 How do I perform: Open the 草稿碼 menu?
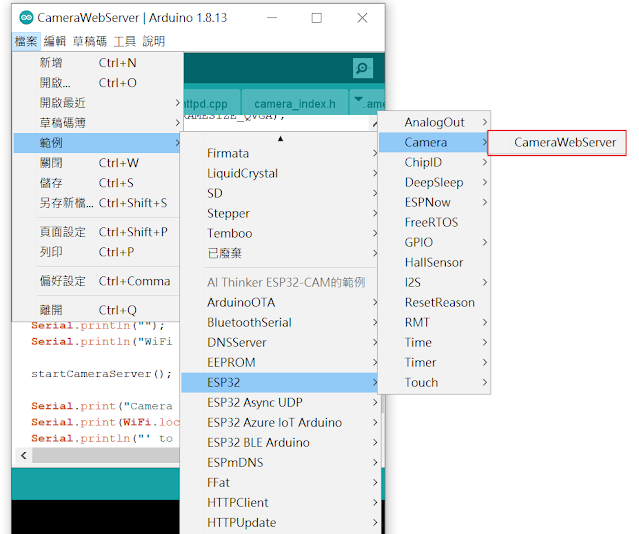[90, 41]
